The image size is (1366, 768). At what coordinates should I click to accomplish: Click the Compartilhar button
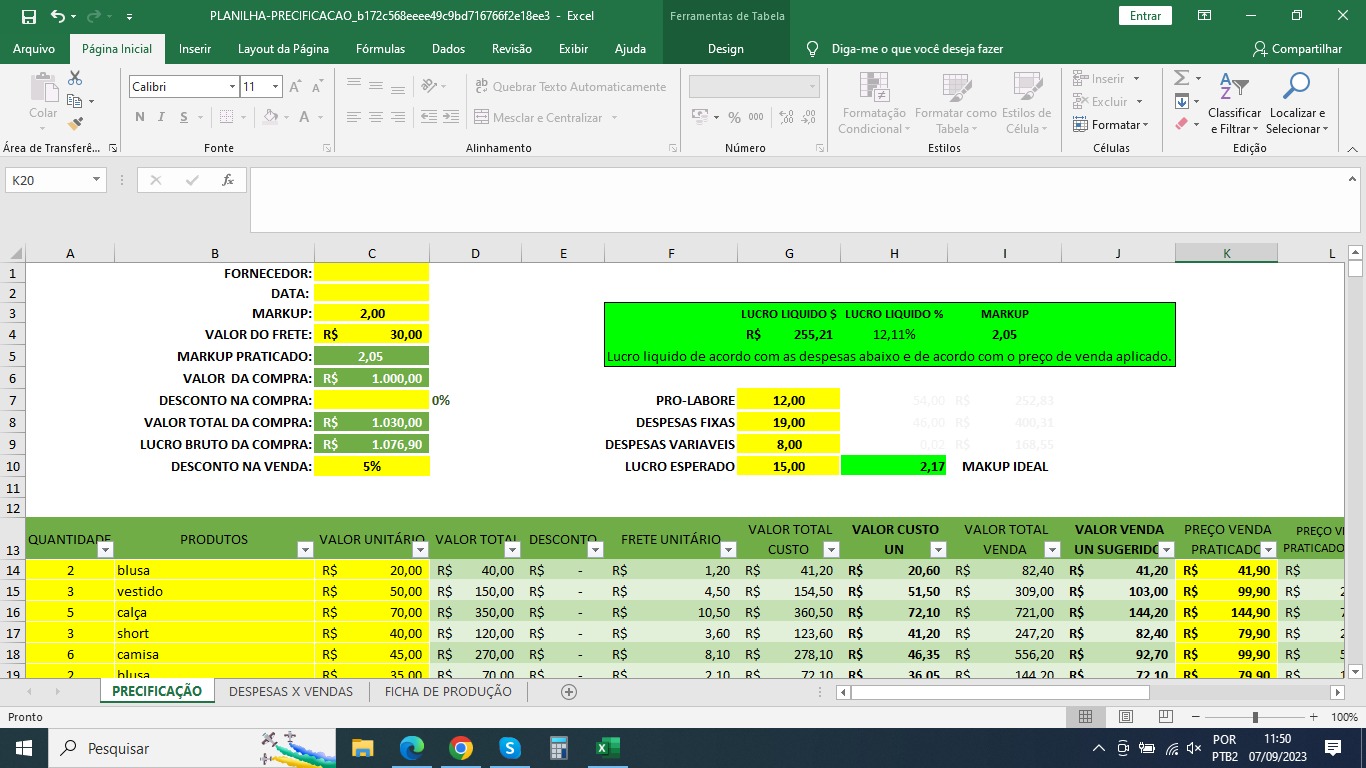pos(1297,48)
